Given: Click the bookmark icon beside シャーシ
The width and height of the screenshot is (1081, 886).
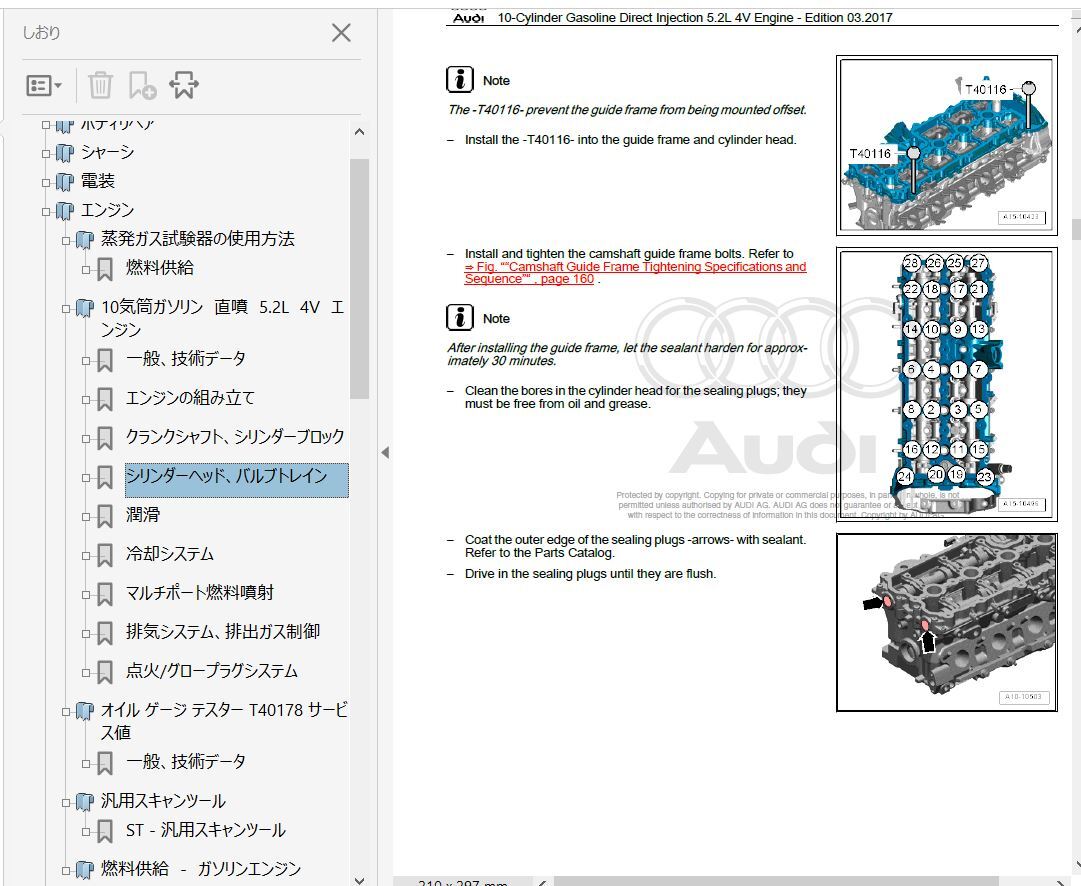Looking at the screenshot, I should (x=64, y=152).
